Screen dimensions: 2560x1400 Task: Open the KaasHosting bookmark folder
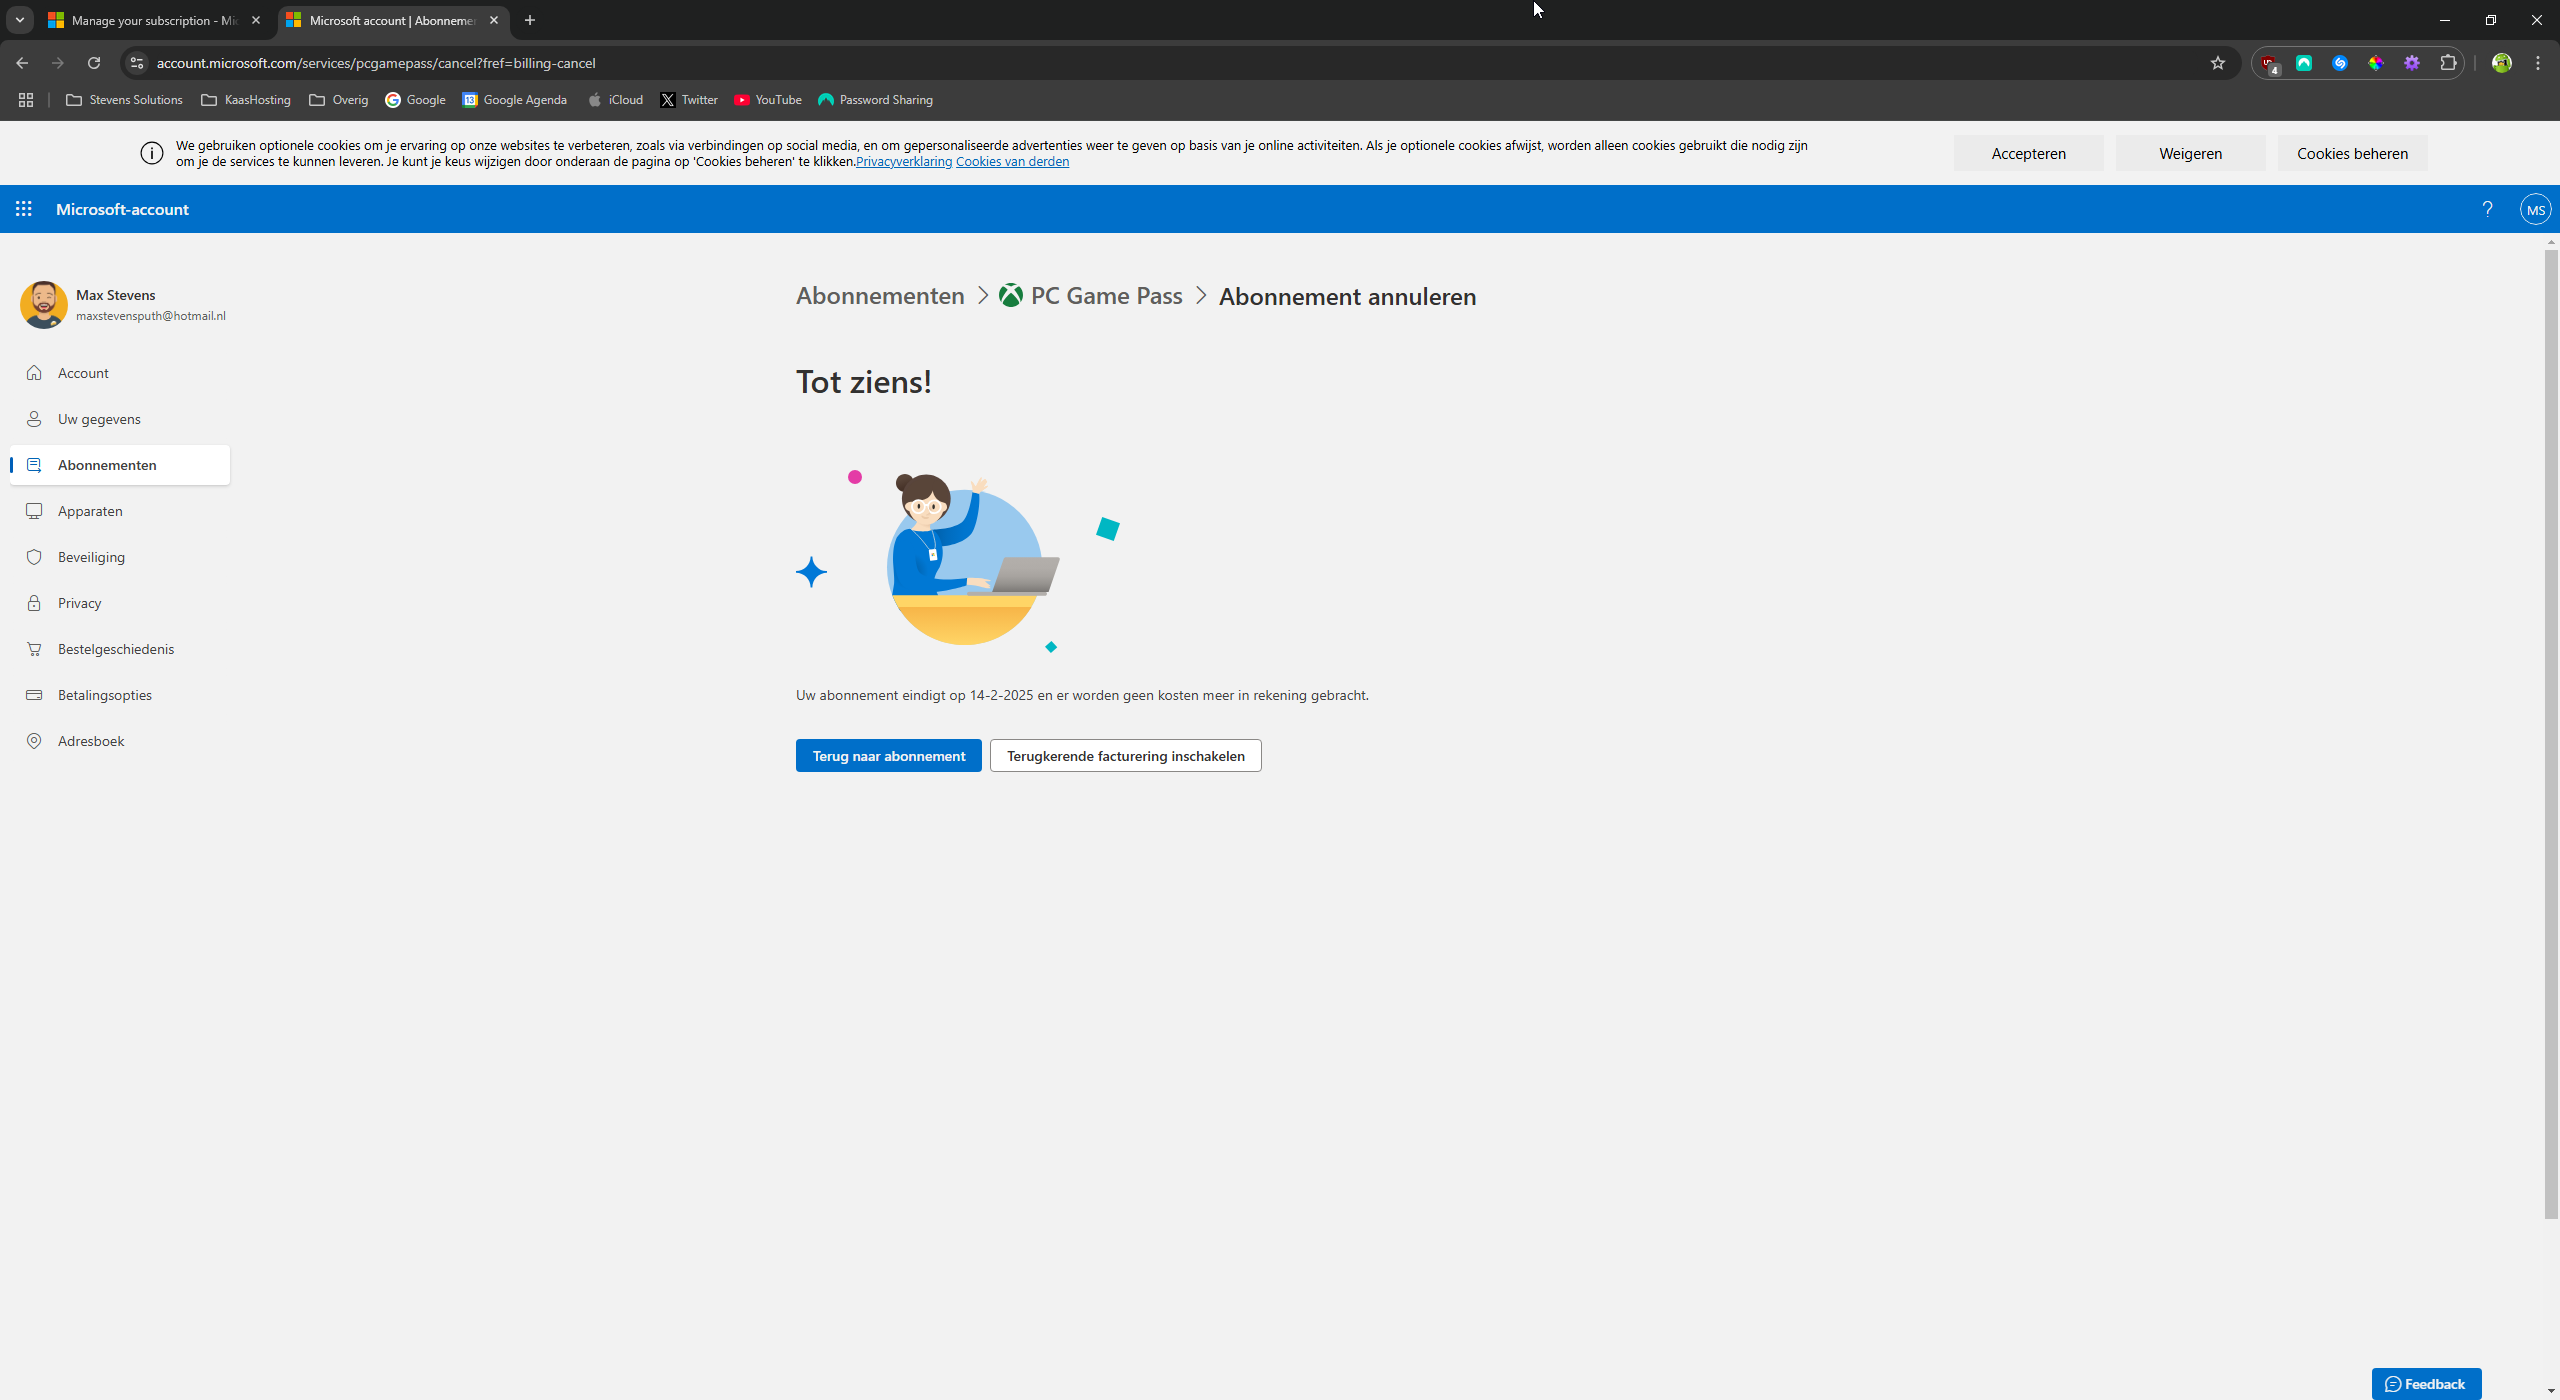click(x=246, y=100)
